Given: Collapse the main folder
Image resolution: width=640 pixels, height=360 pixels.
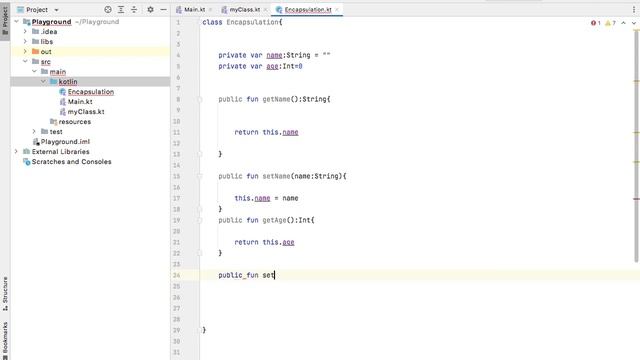Looking at the screenshot, I should pos(34,71).
